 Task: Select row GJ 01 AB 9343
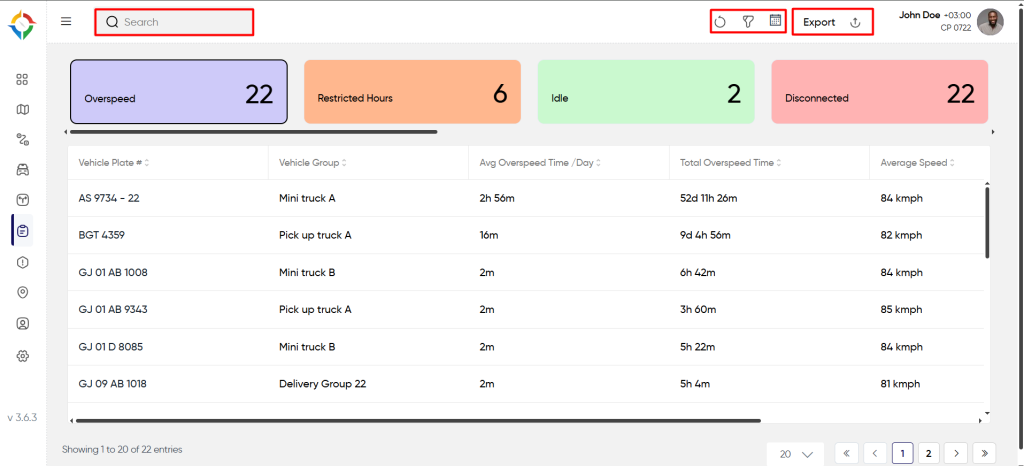(x=526, y=309)
